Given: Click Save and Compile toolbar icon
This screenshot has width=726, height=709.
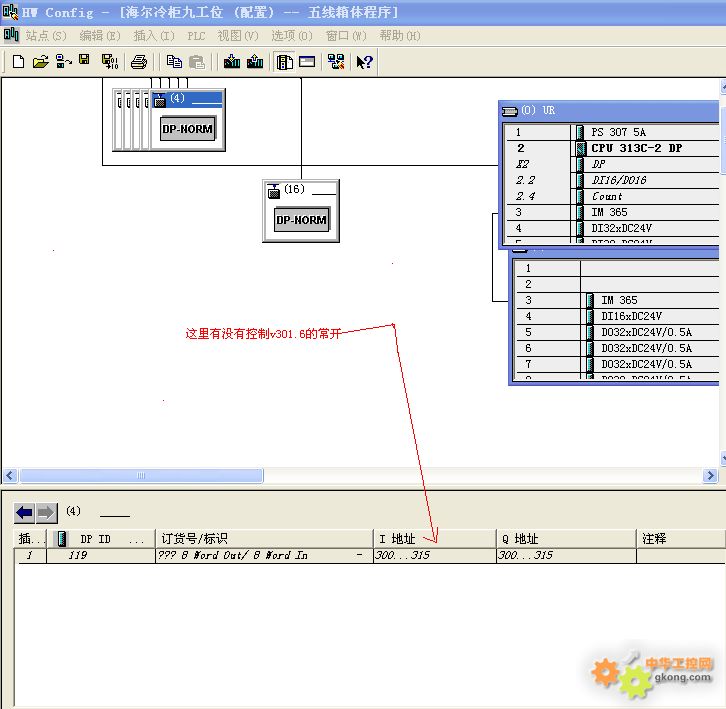Looking at the screenshot, I should 110,61.
